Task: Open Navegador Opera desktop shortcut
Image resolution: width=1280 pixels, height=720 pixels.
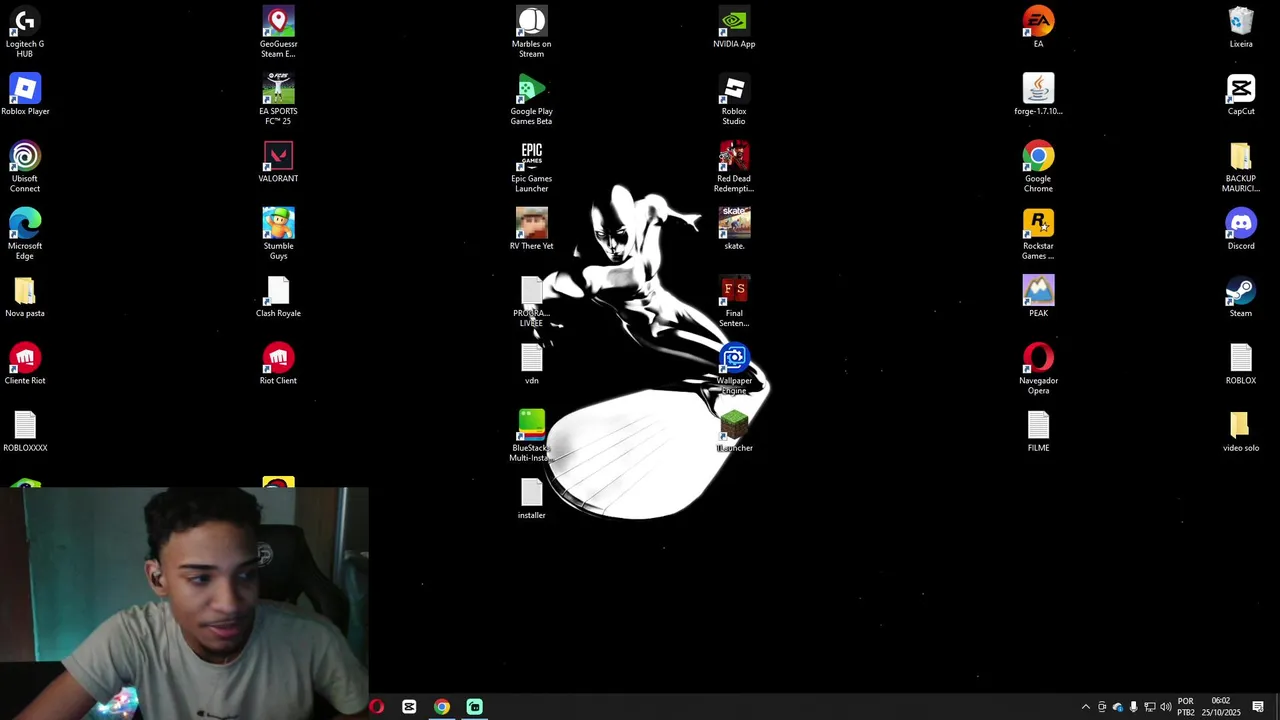Action: point(1038,368)
